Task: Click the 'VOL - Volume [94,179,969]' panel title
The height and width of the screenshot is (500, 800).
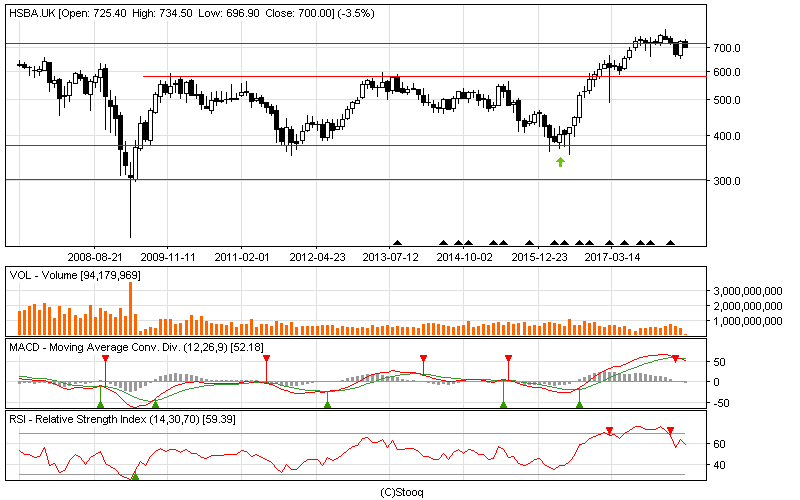Action: tap(75, 276)
